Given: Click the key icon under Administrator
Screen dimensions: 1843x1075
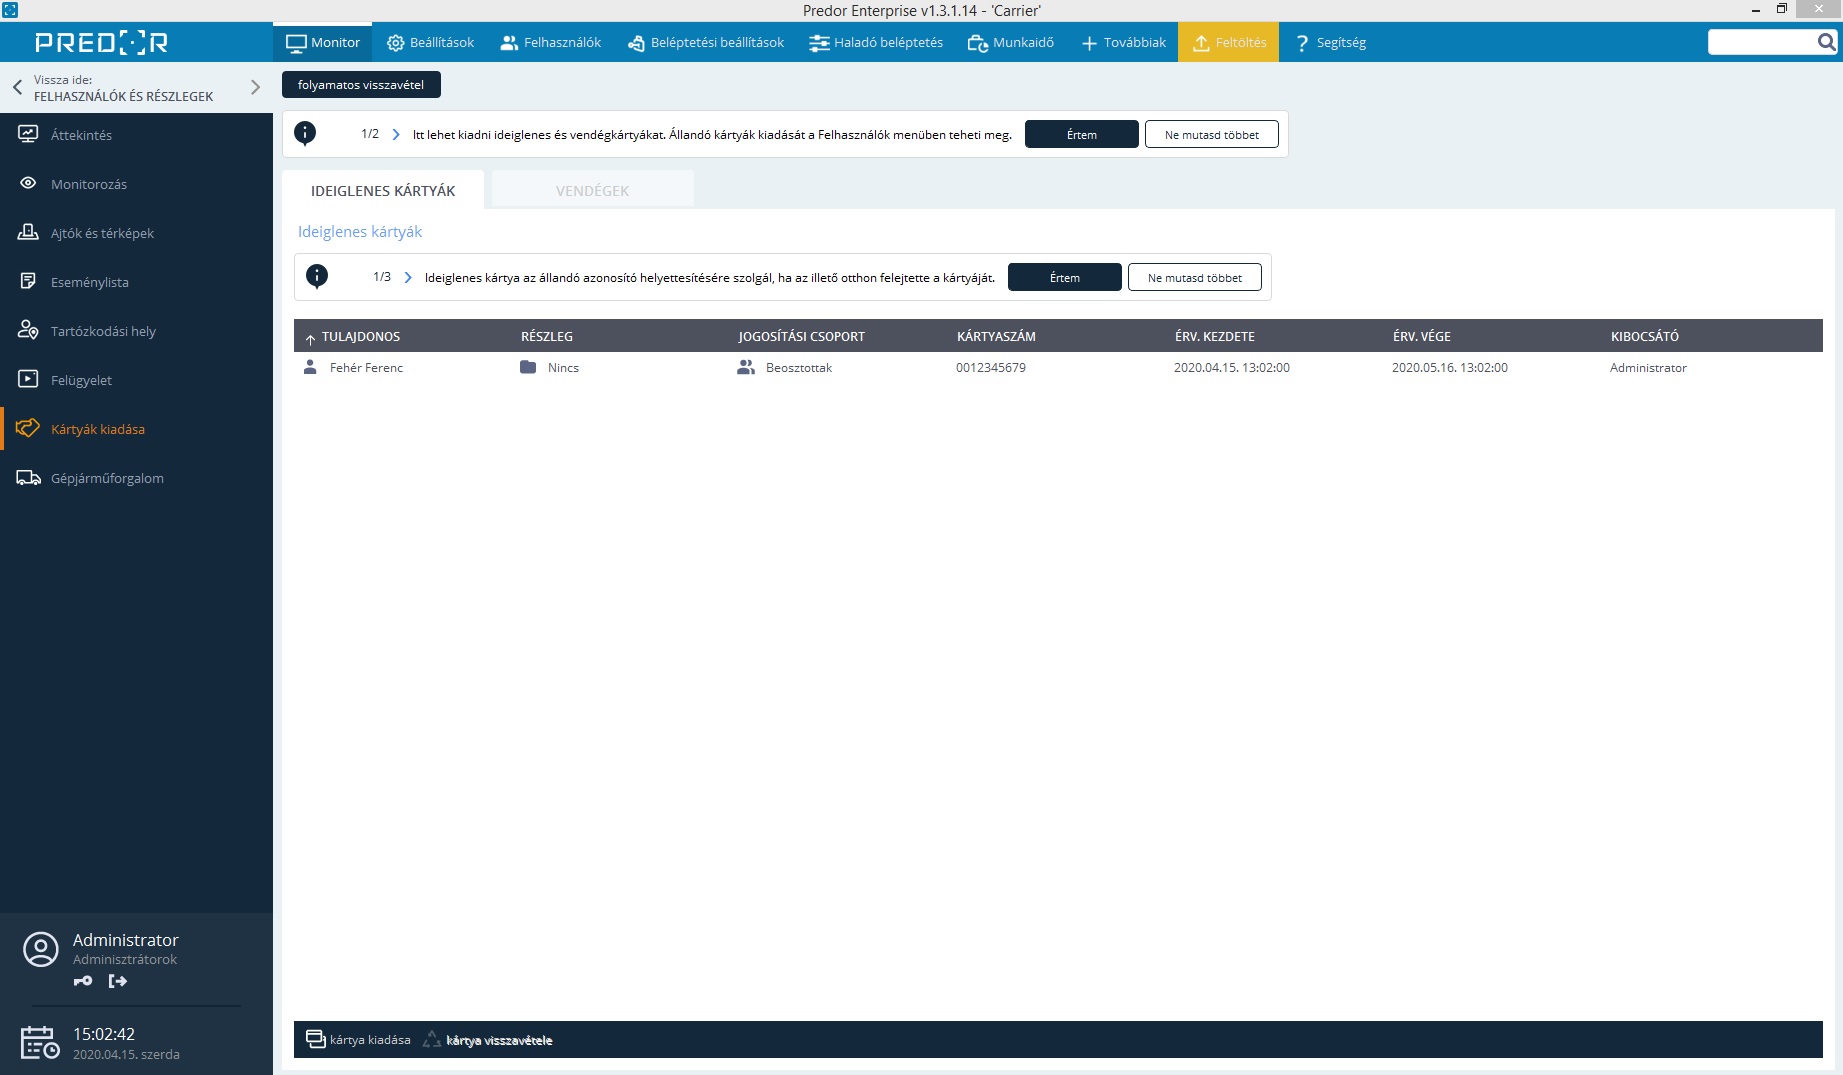Looking at the screenshot, I should 83,981.
